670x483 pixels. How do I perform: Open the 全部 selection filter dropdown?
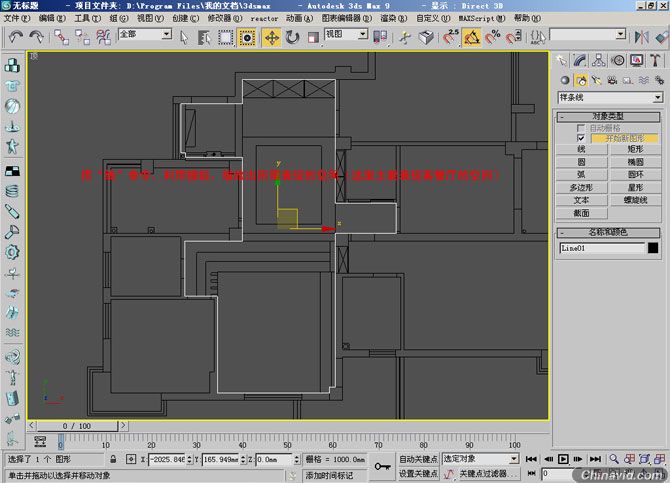pyautogui.click(x=167, y=34)
